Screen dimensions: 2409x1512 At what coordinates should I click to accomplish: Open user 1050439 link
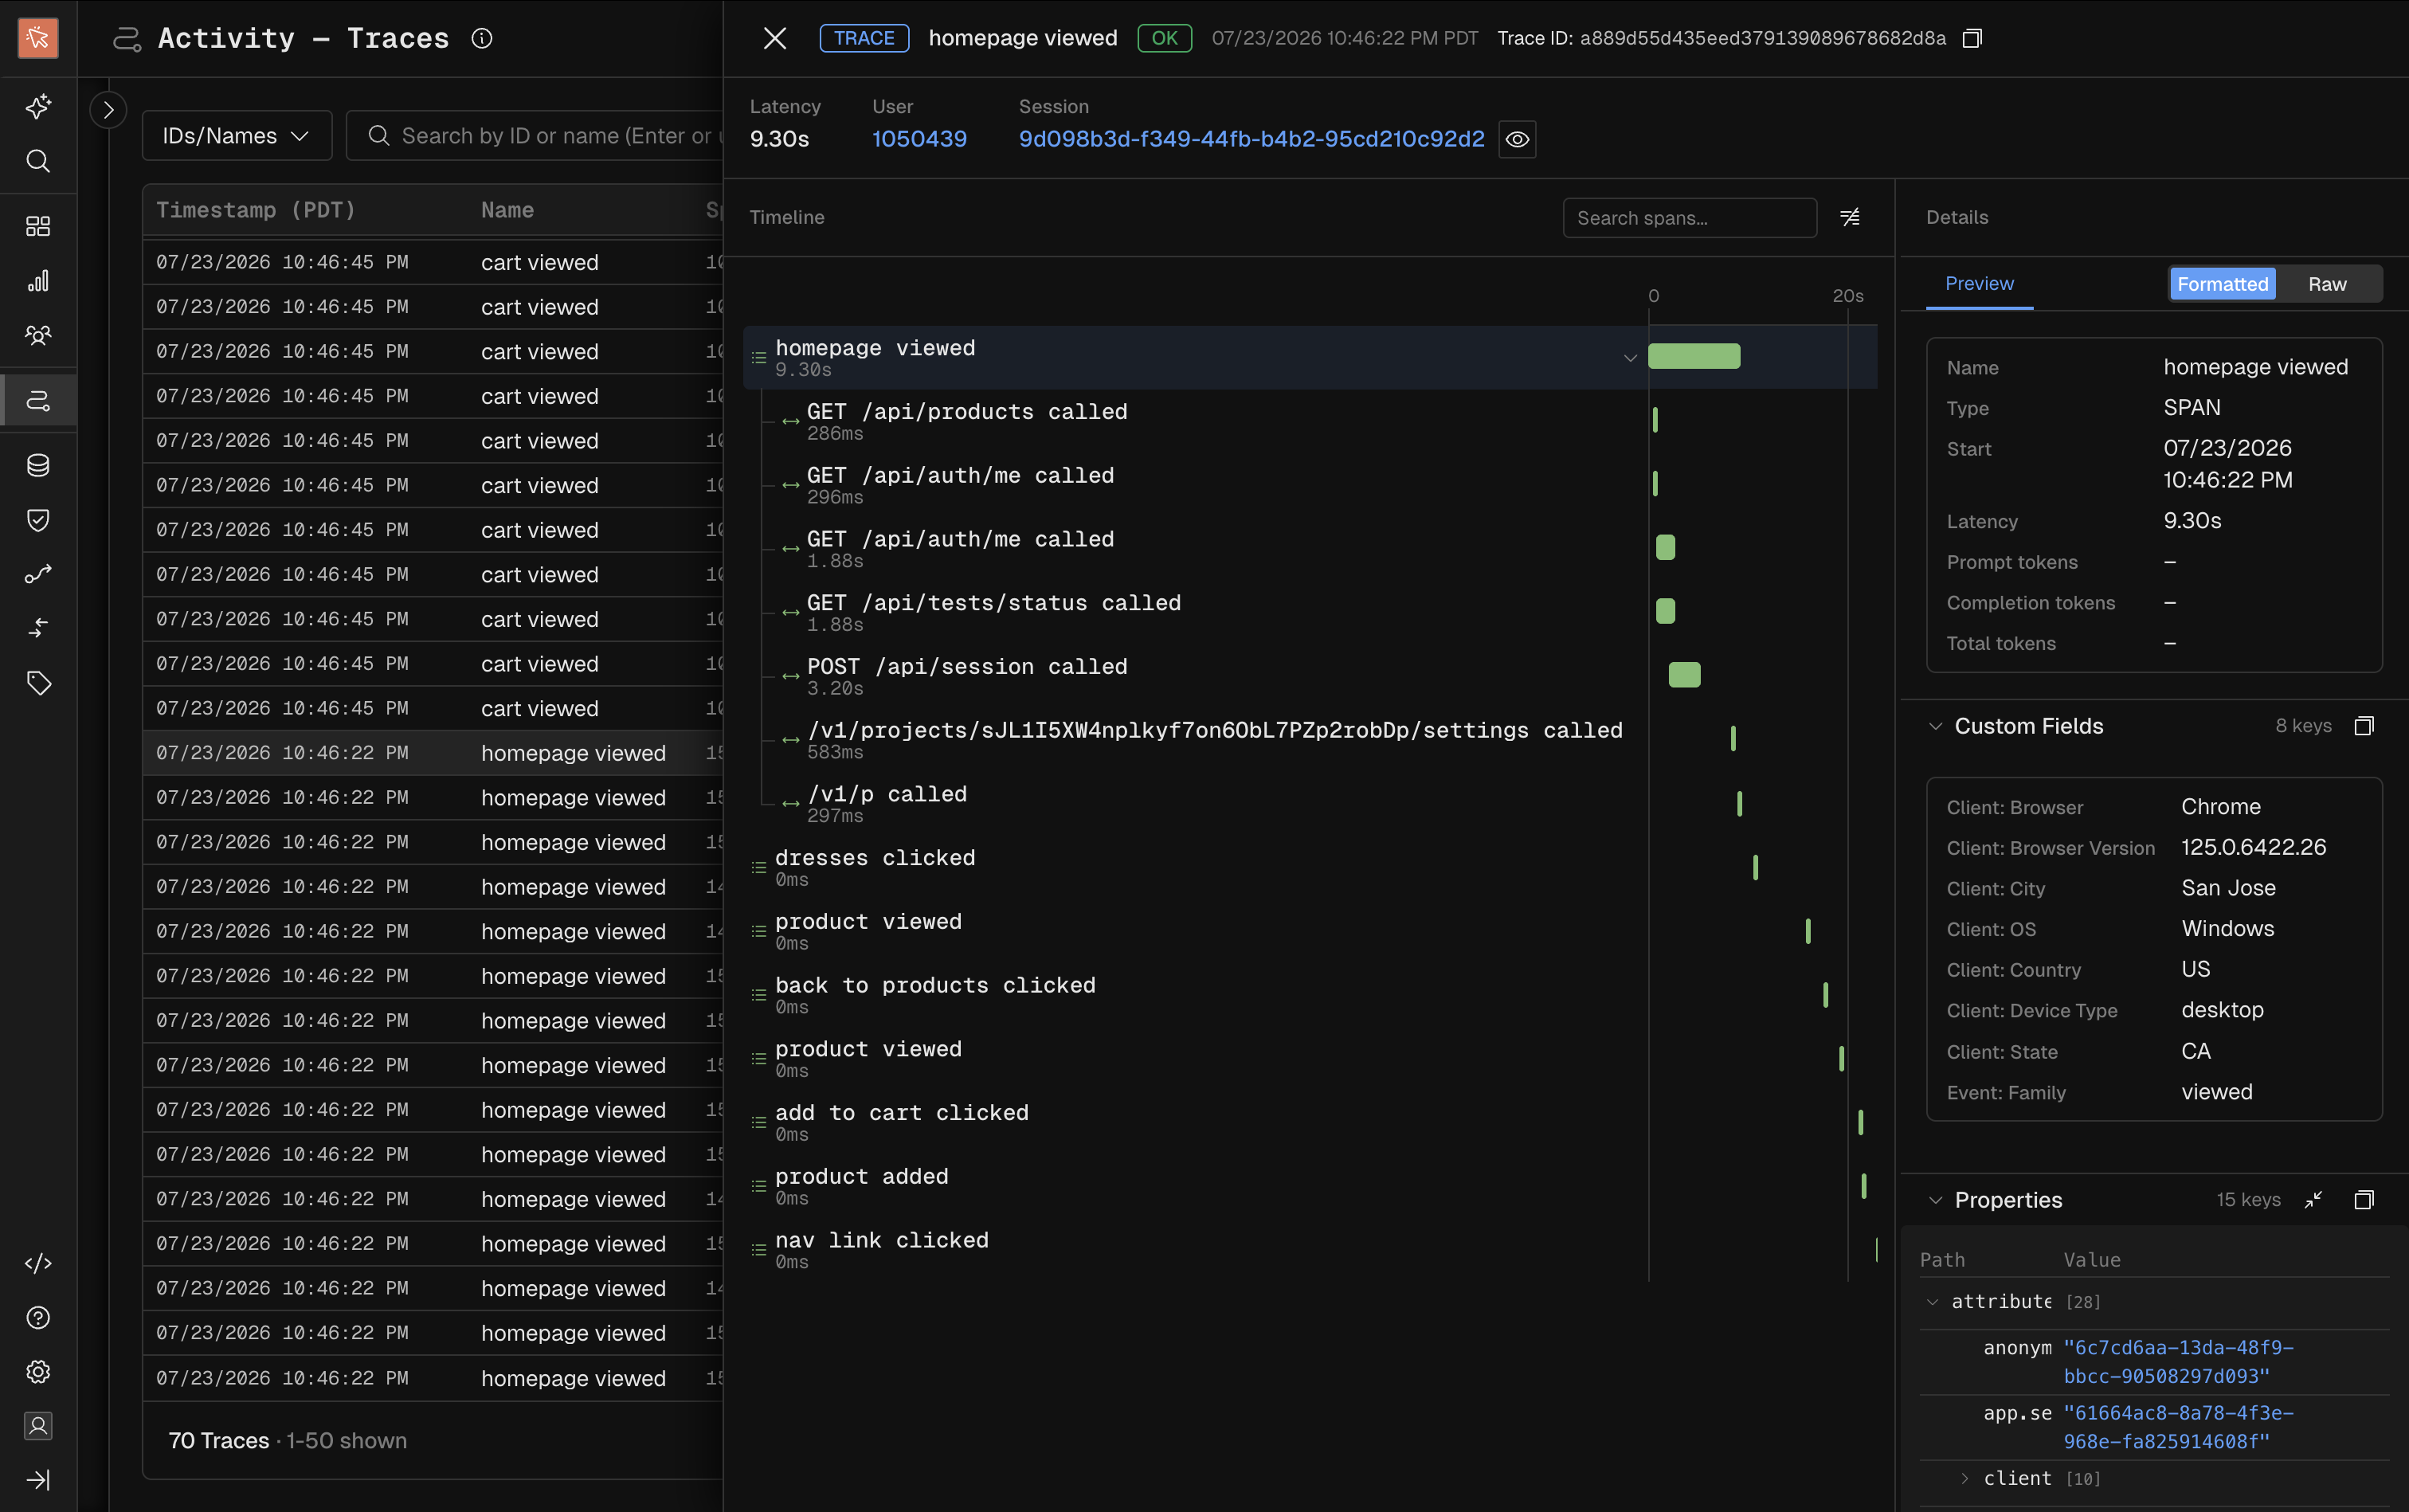(x=919, y=139)
